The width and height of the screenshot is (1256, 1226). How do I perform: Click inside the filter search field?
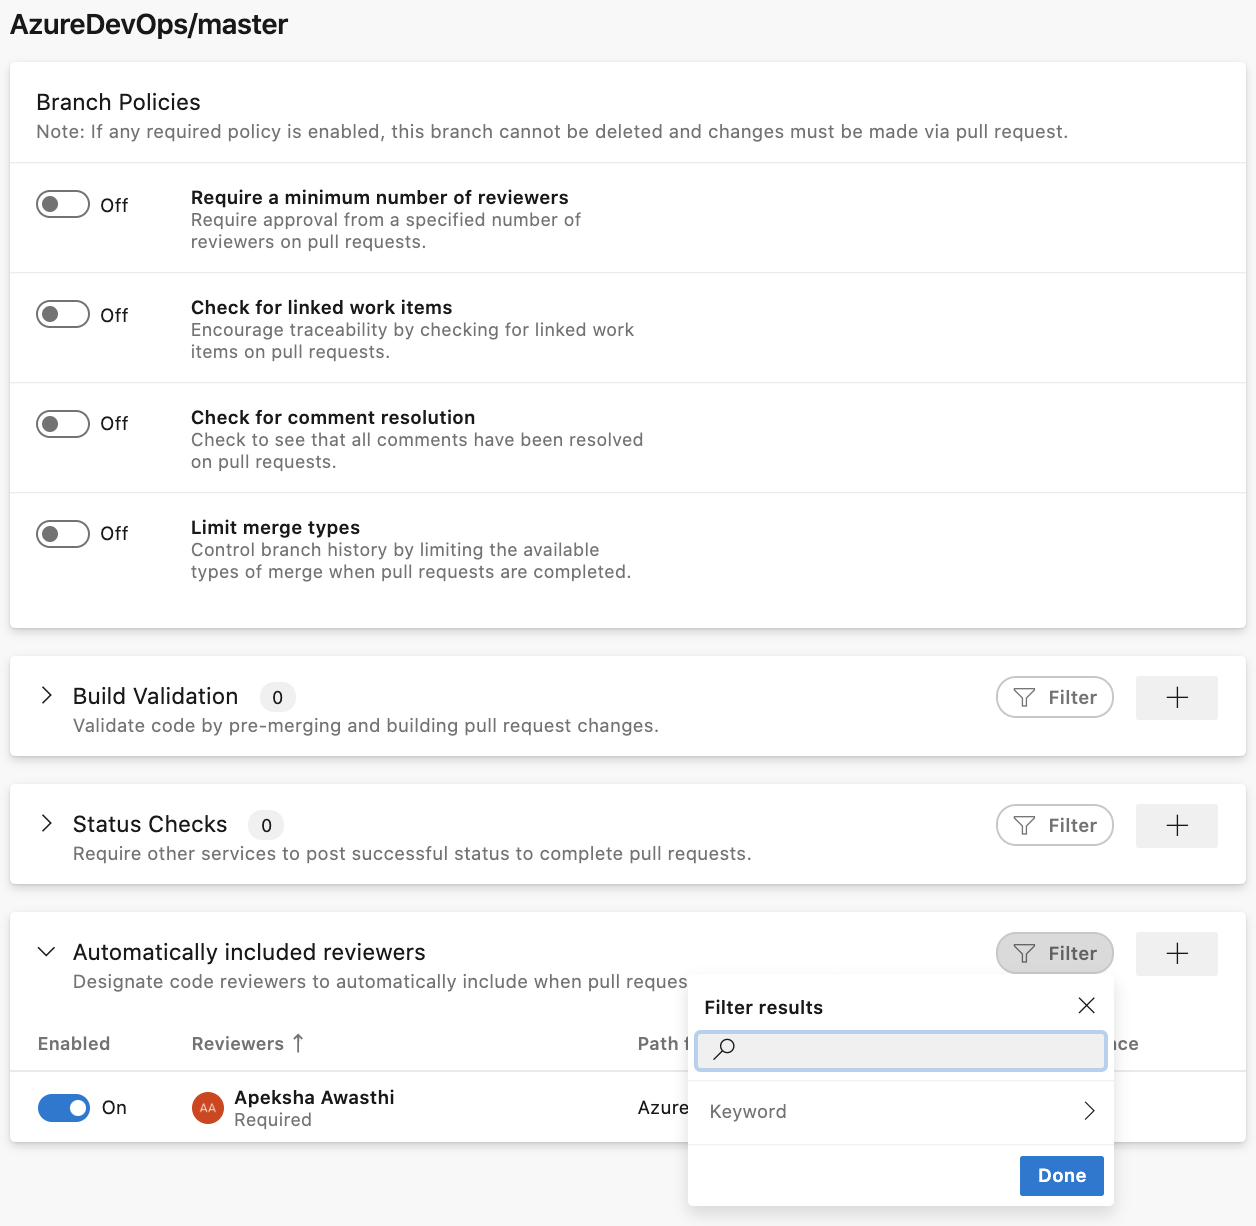pyautogui.click(x=900, y=1050)
